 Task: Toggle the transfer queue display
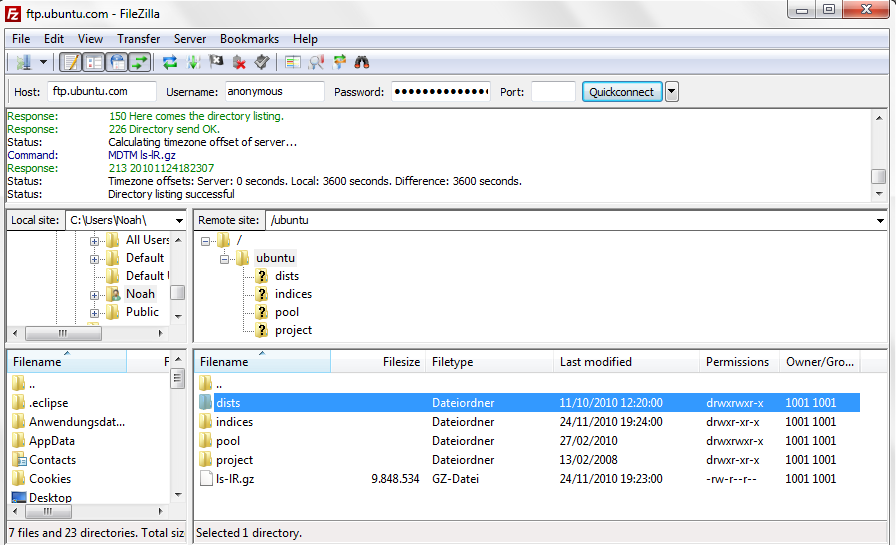[x=139, y=62]
